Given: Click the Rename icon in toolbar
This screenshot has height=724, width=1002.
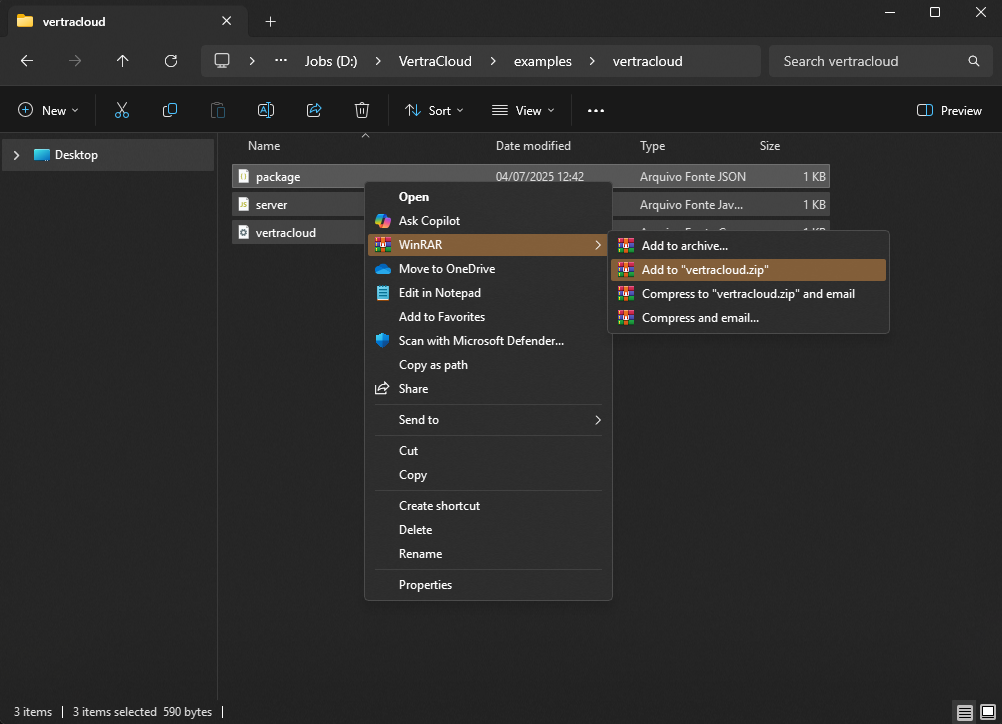Looking at the screenshot, I should 266,111.
